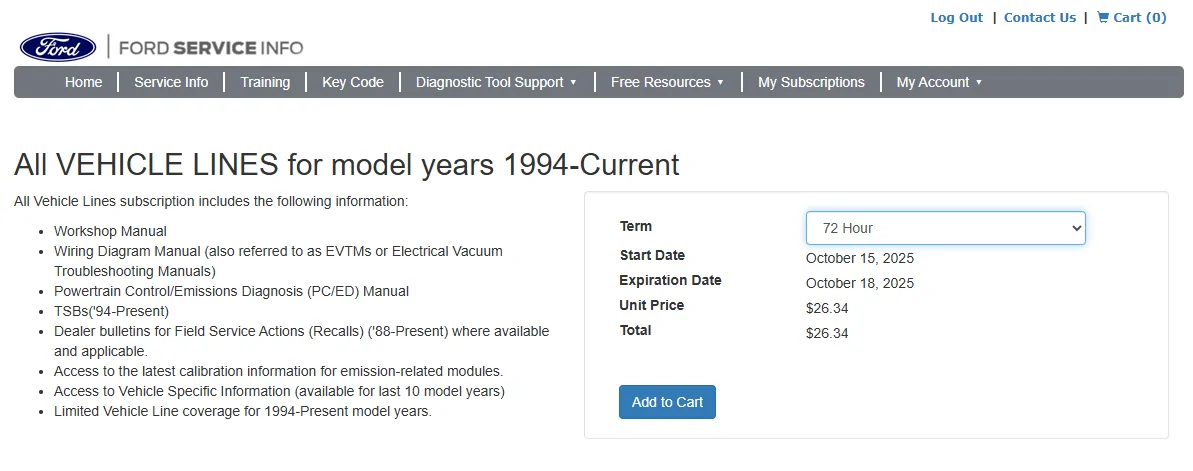This screenshot has width=1193, height=471.
Task: Expand the Free Resources menu
Action: (667, 82)
